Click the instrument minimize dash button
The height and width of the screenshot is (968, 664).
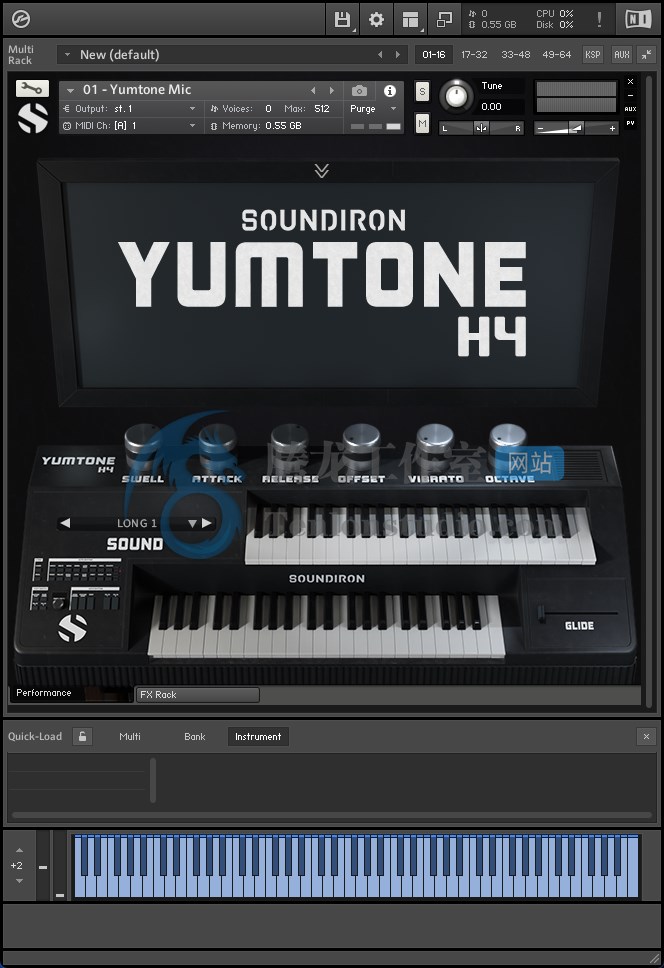pyautogui.click(x=630, y=96)
